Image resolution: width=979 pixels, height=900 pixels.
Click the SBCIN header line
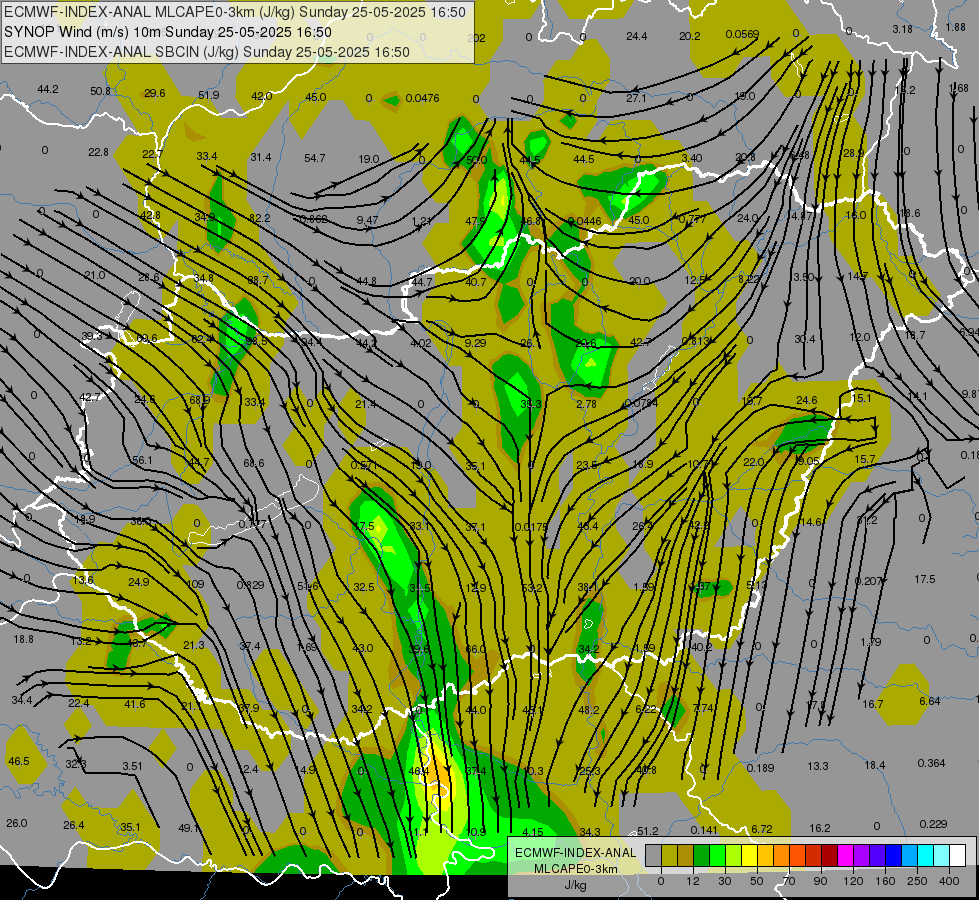pos(207,52)
